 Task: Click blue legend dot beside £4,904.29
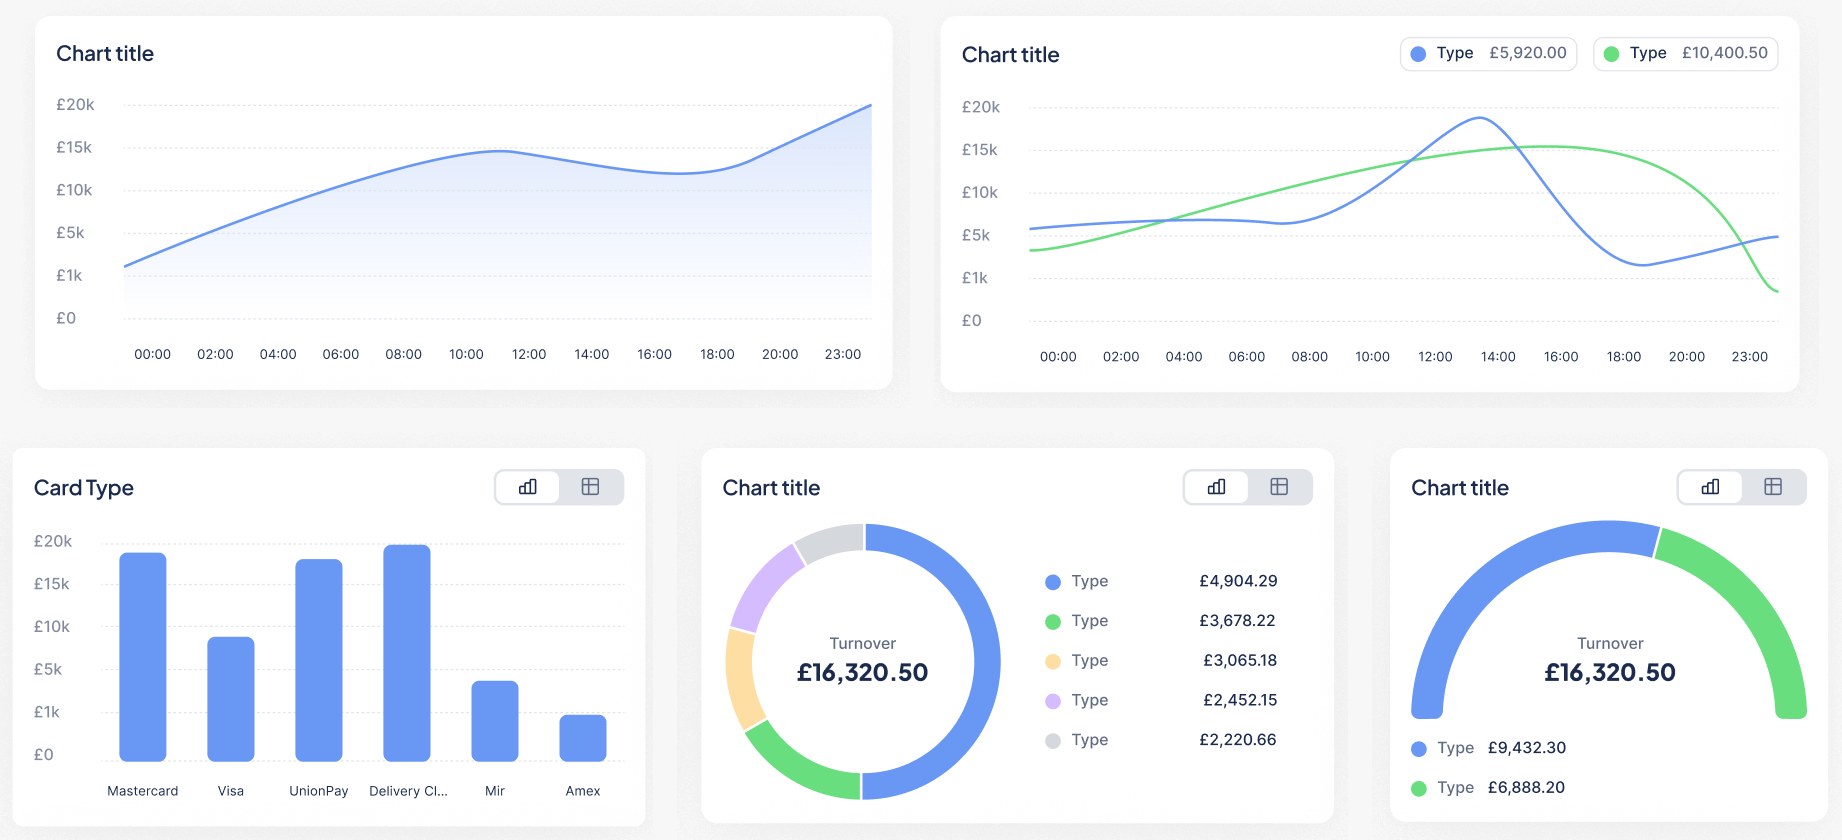1053,582
